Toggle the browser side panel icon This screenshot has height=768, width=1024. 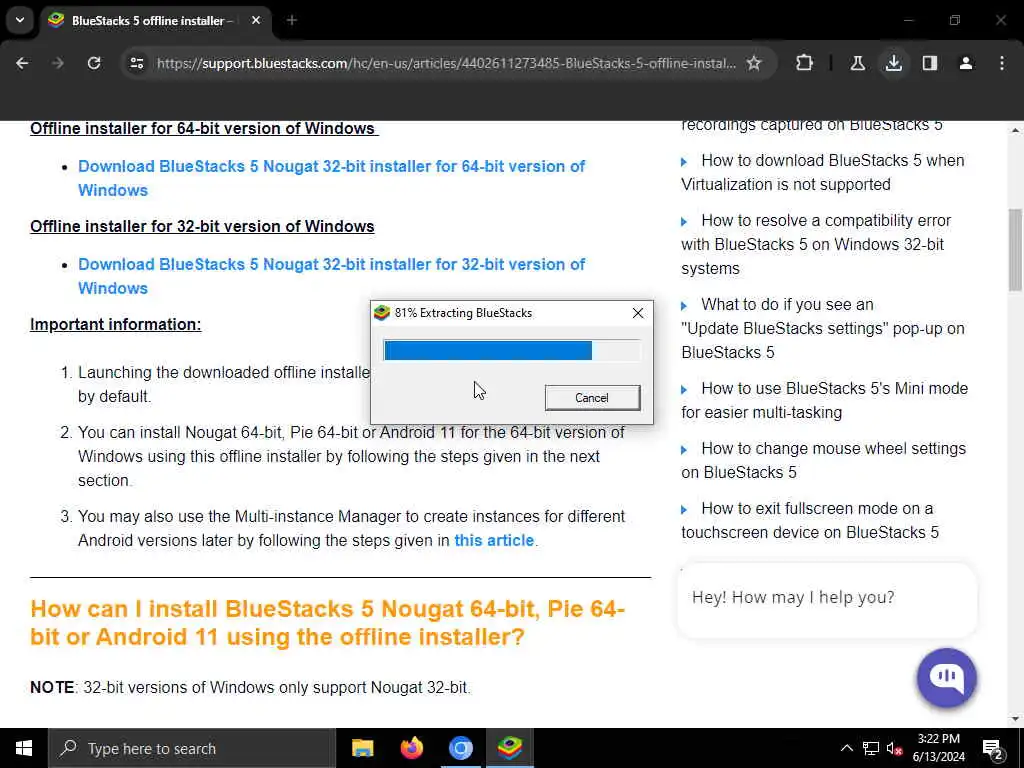point(930,63)
